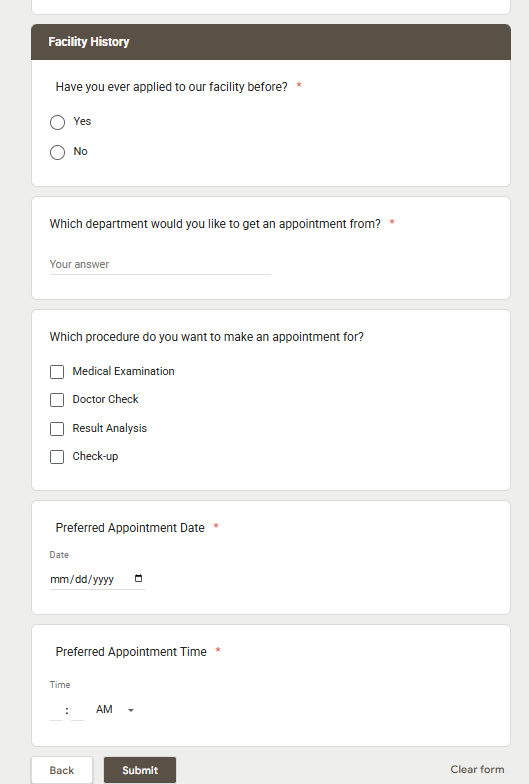Click the procedure question title text
529x784 pixels.
click(x=206, y=336)
